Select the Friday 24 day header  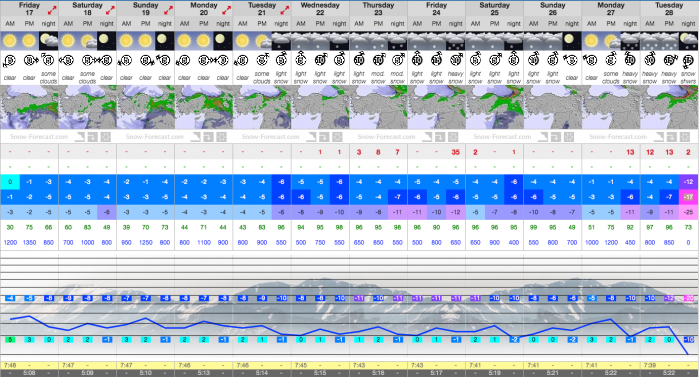pyautogui.click(x=436, y=8)
